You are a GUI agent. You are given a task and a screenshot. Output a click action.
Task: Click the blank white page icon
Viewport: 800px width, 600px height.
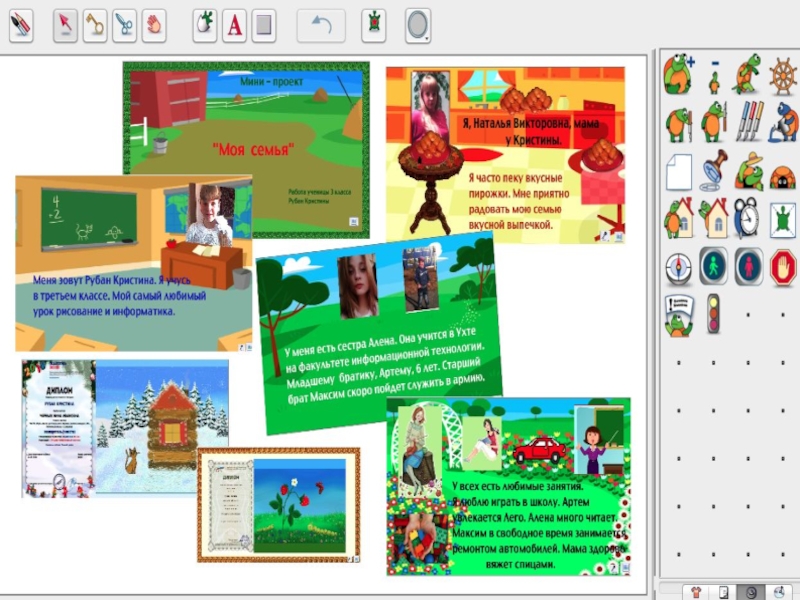pyautogui.click(x=679, y=172)
